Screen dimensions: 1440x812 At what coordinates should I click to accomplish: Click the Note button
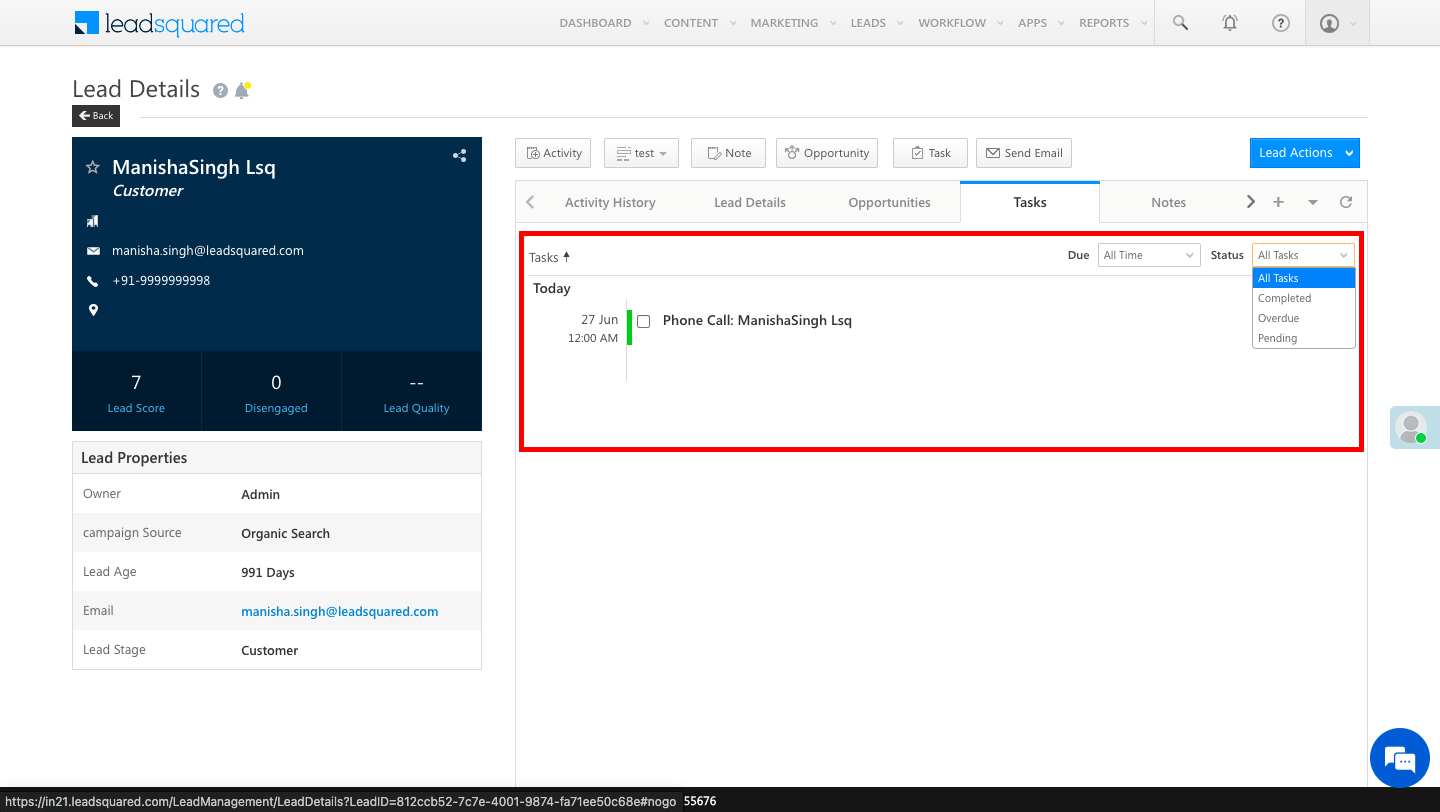click(x=729, y=153)
